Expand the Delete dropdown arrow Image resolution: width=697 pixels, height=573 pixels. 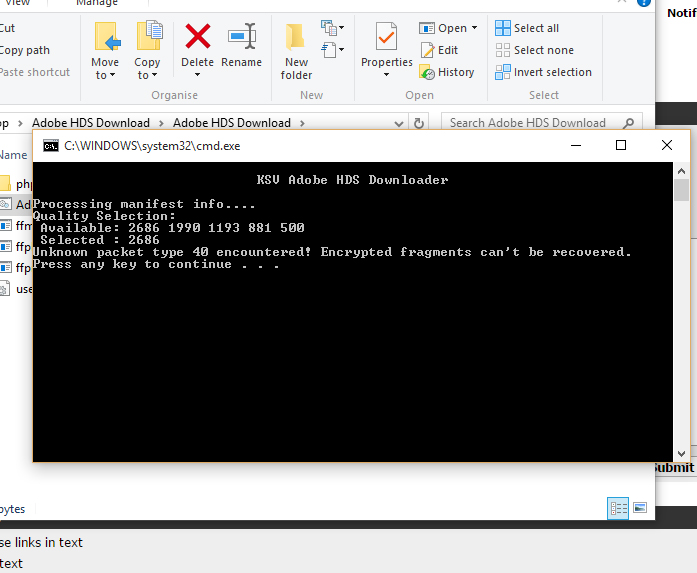(197, 75)
